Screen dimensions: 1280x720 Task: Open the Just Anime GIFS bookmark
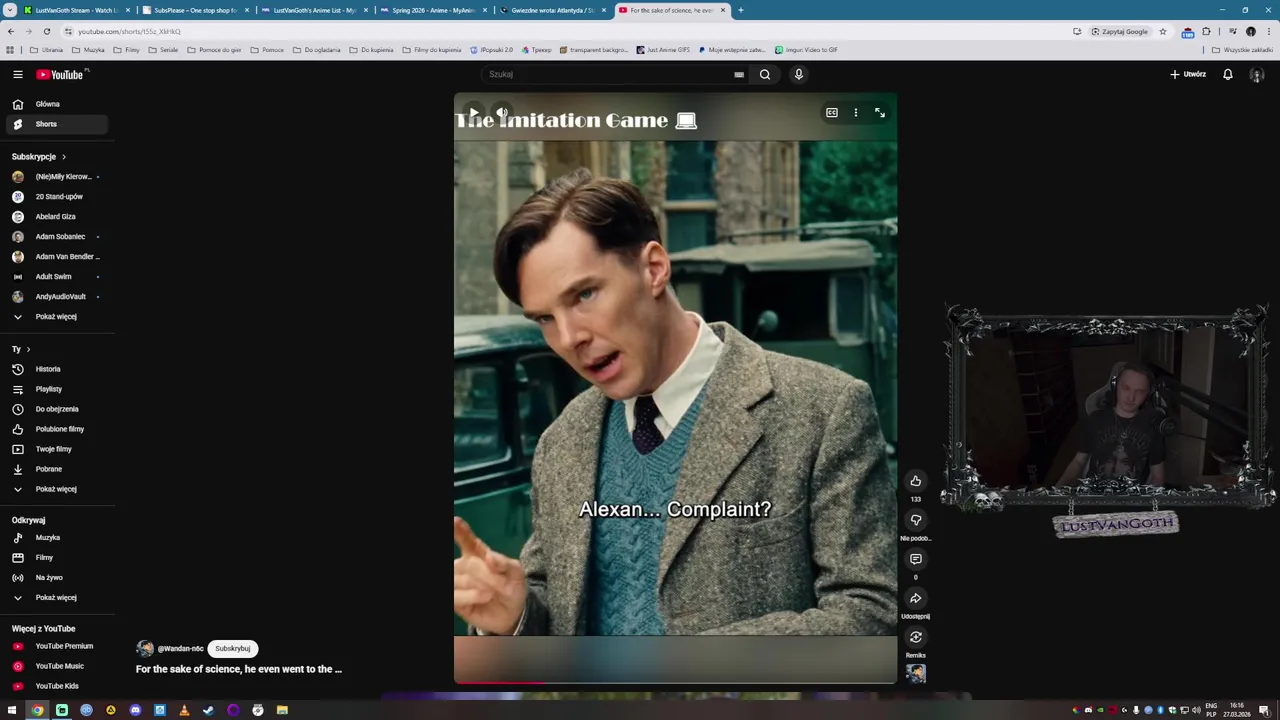coord(663,49)
